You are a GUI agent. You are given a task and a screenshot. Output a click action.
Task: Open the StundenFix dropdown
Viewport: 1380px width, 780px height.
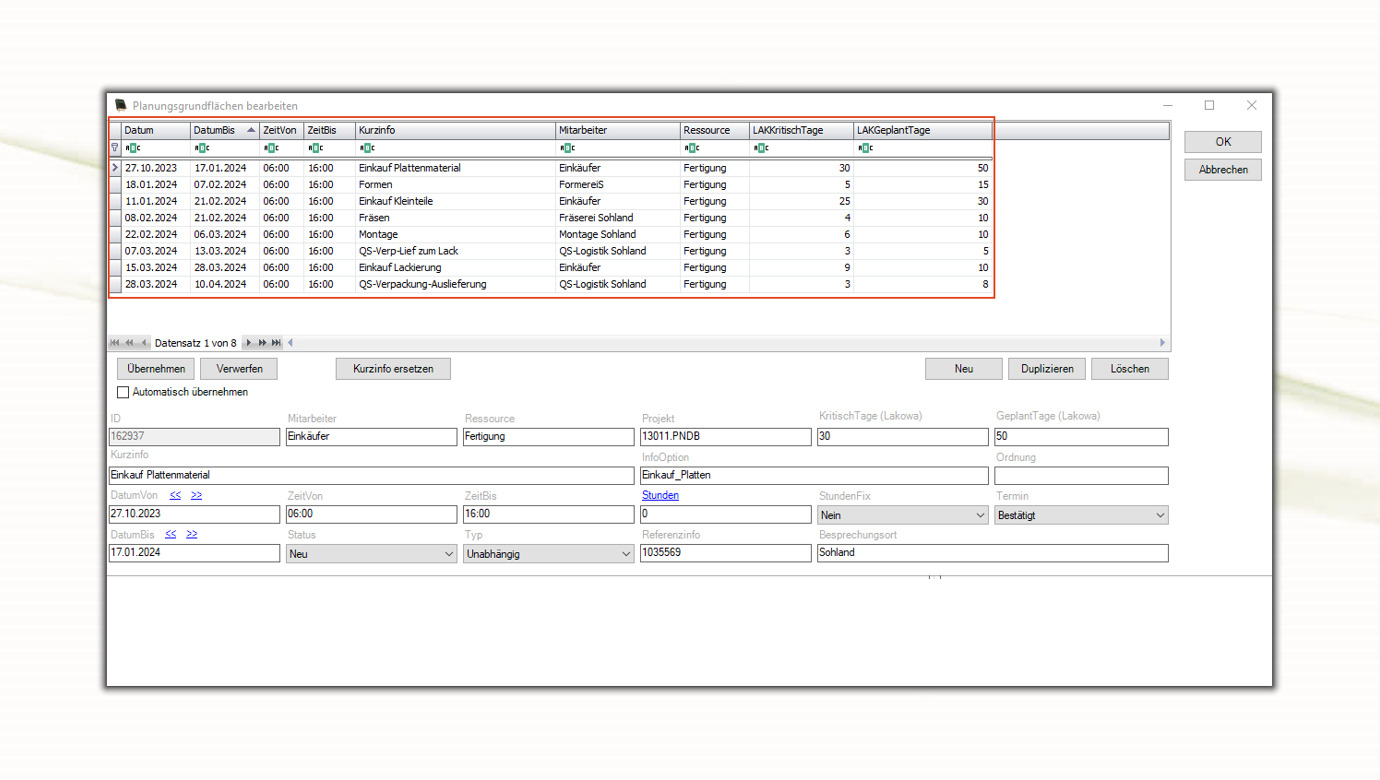[902, 516]
